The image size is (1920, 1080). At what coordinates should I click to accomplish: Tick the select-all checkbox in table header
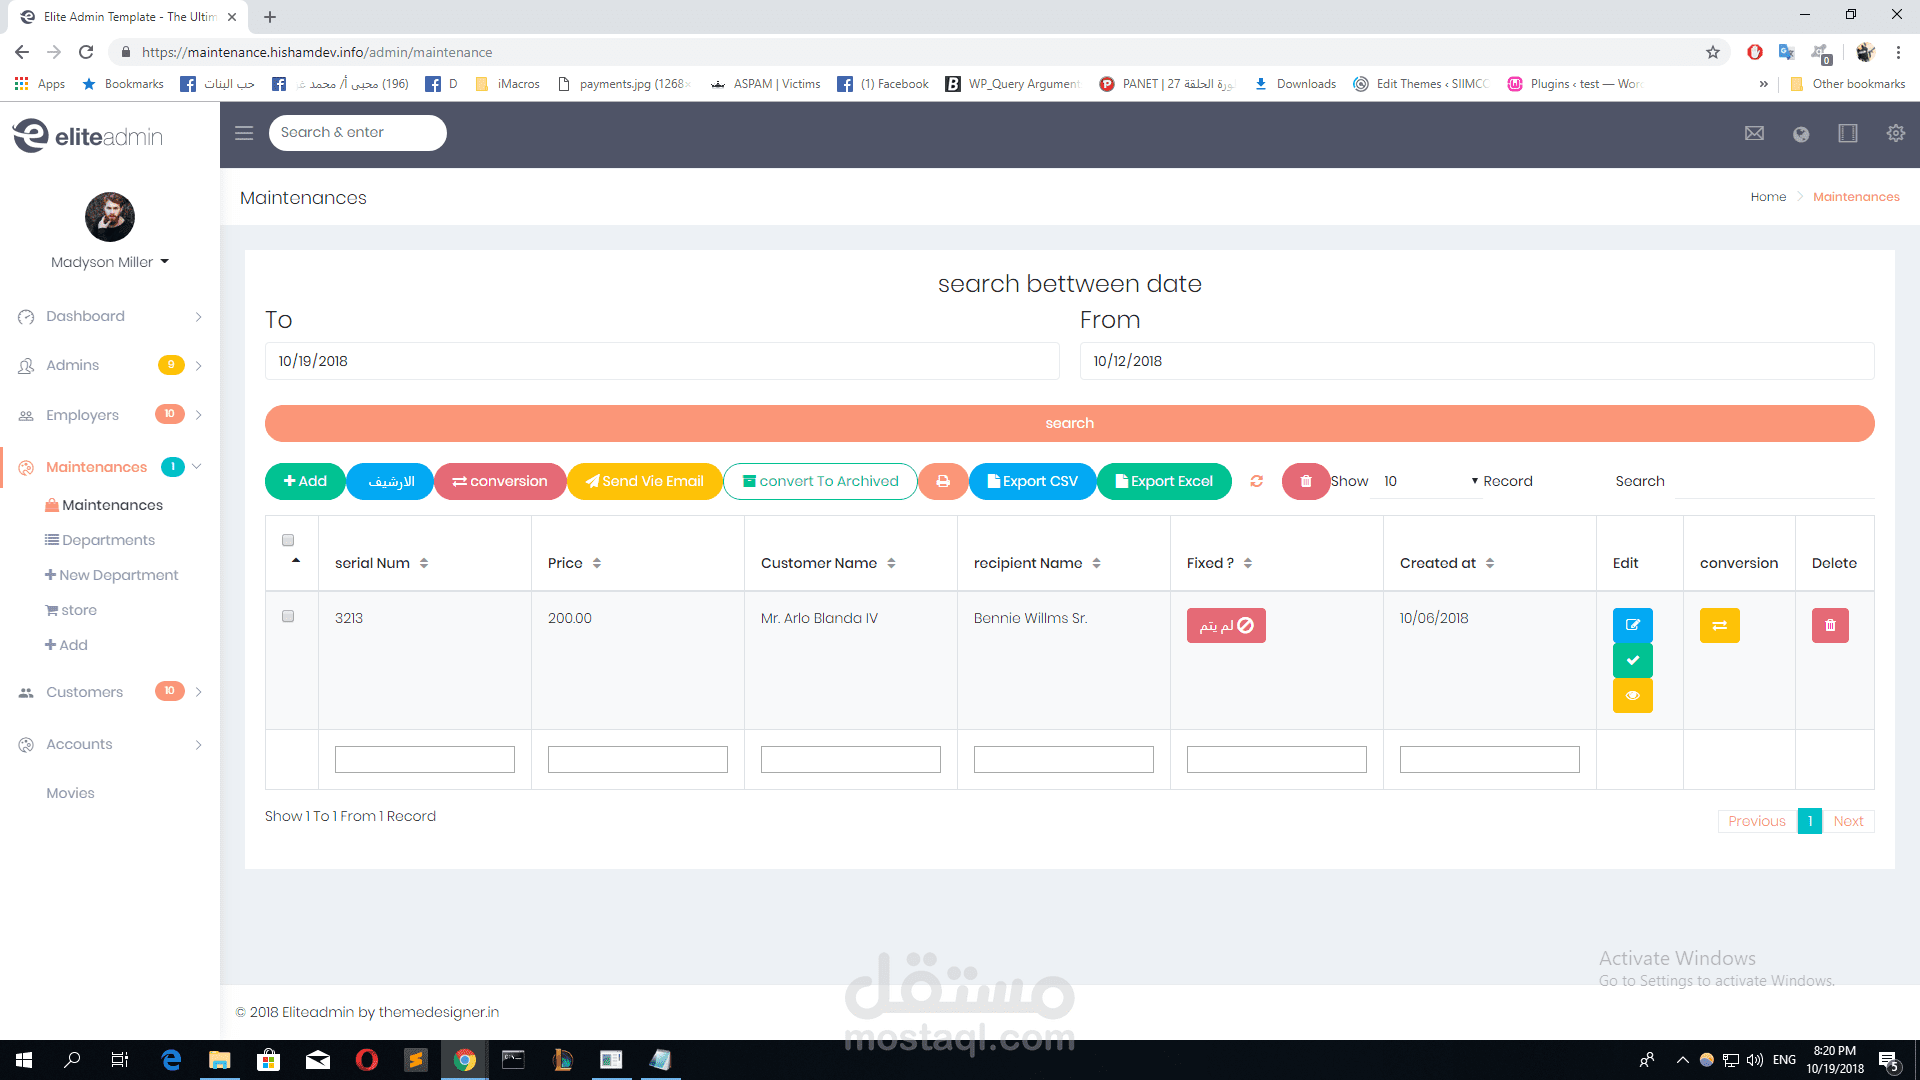click(x=288, y=540)
